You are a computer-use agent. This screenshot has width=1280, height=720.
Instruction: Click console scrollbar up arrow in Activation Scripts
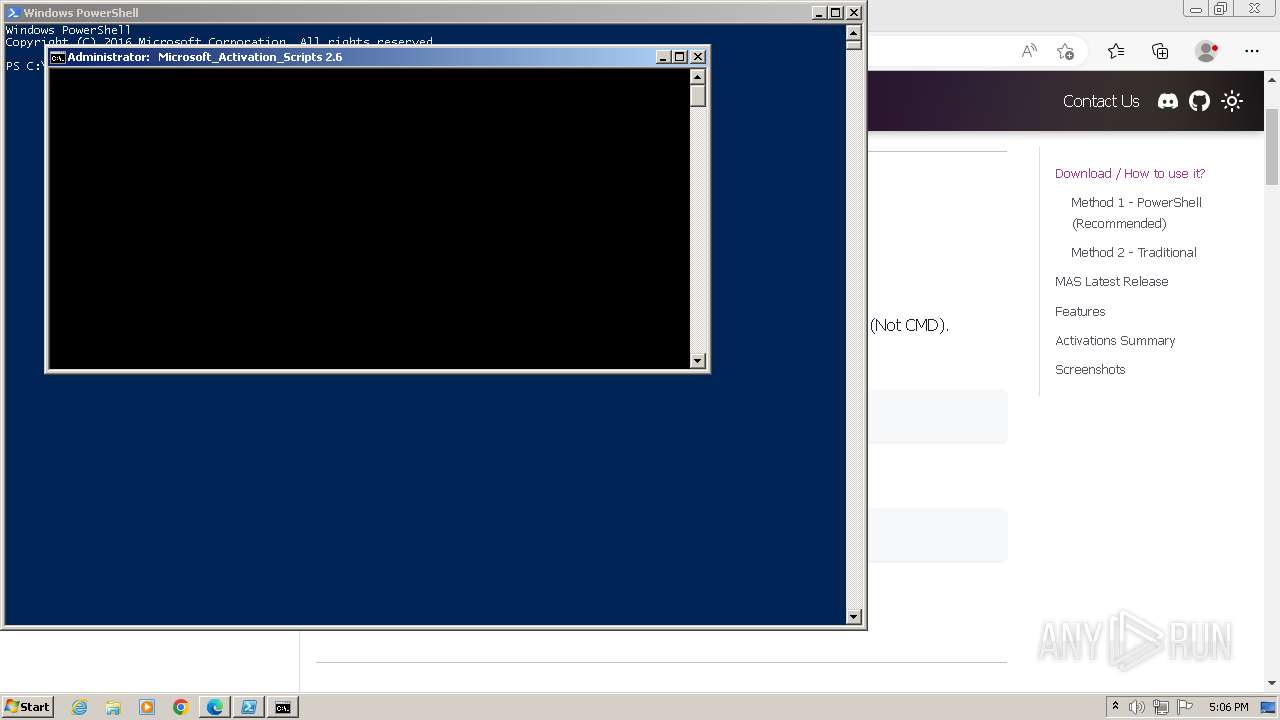coord(698,77)
